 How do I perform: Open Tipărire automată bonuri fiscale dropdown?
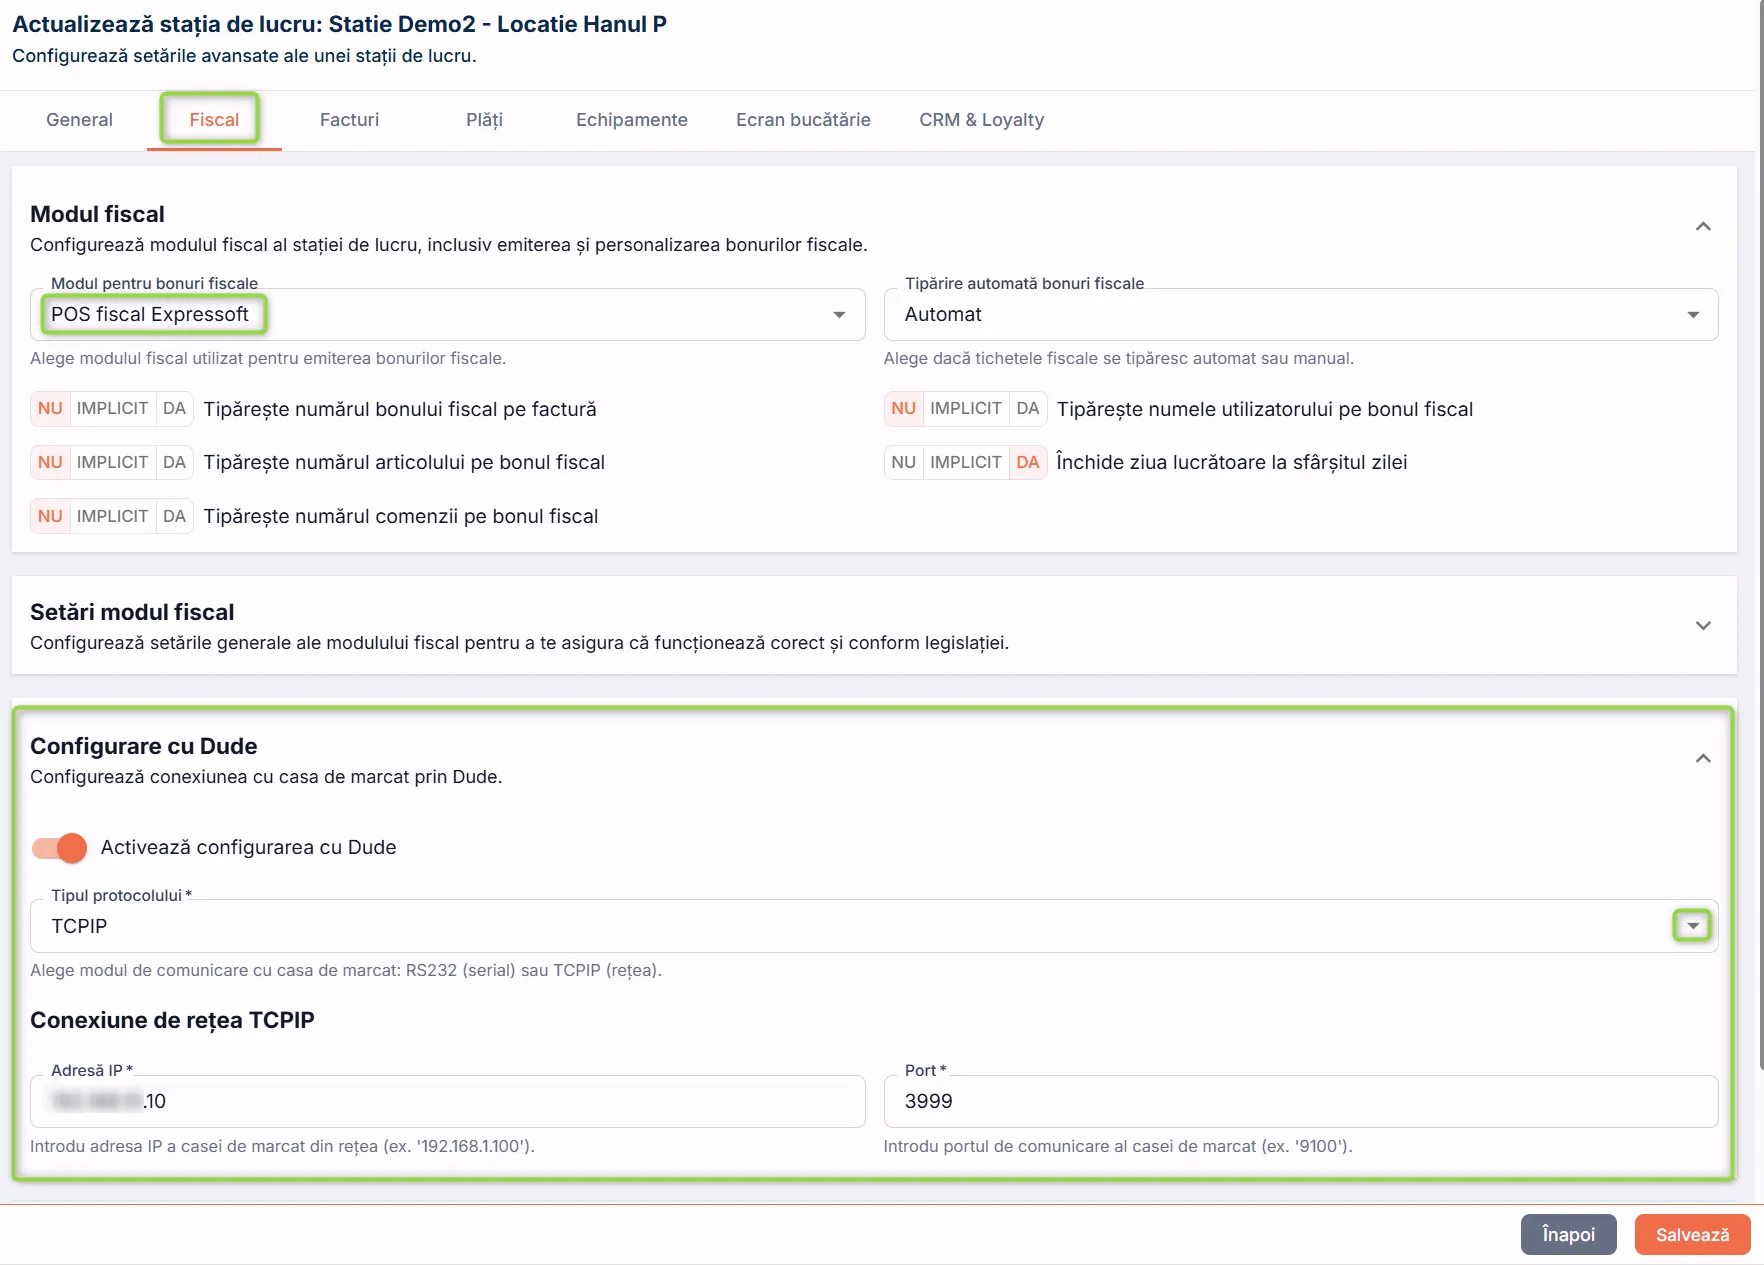point(1301,315)
